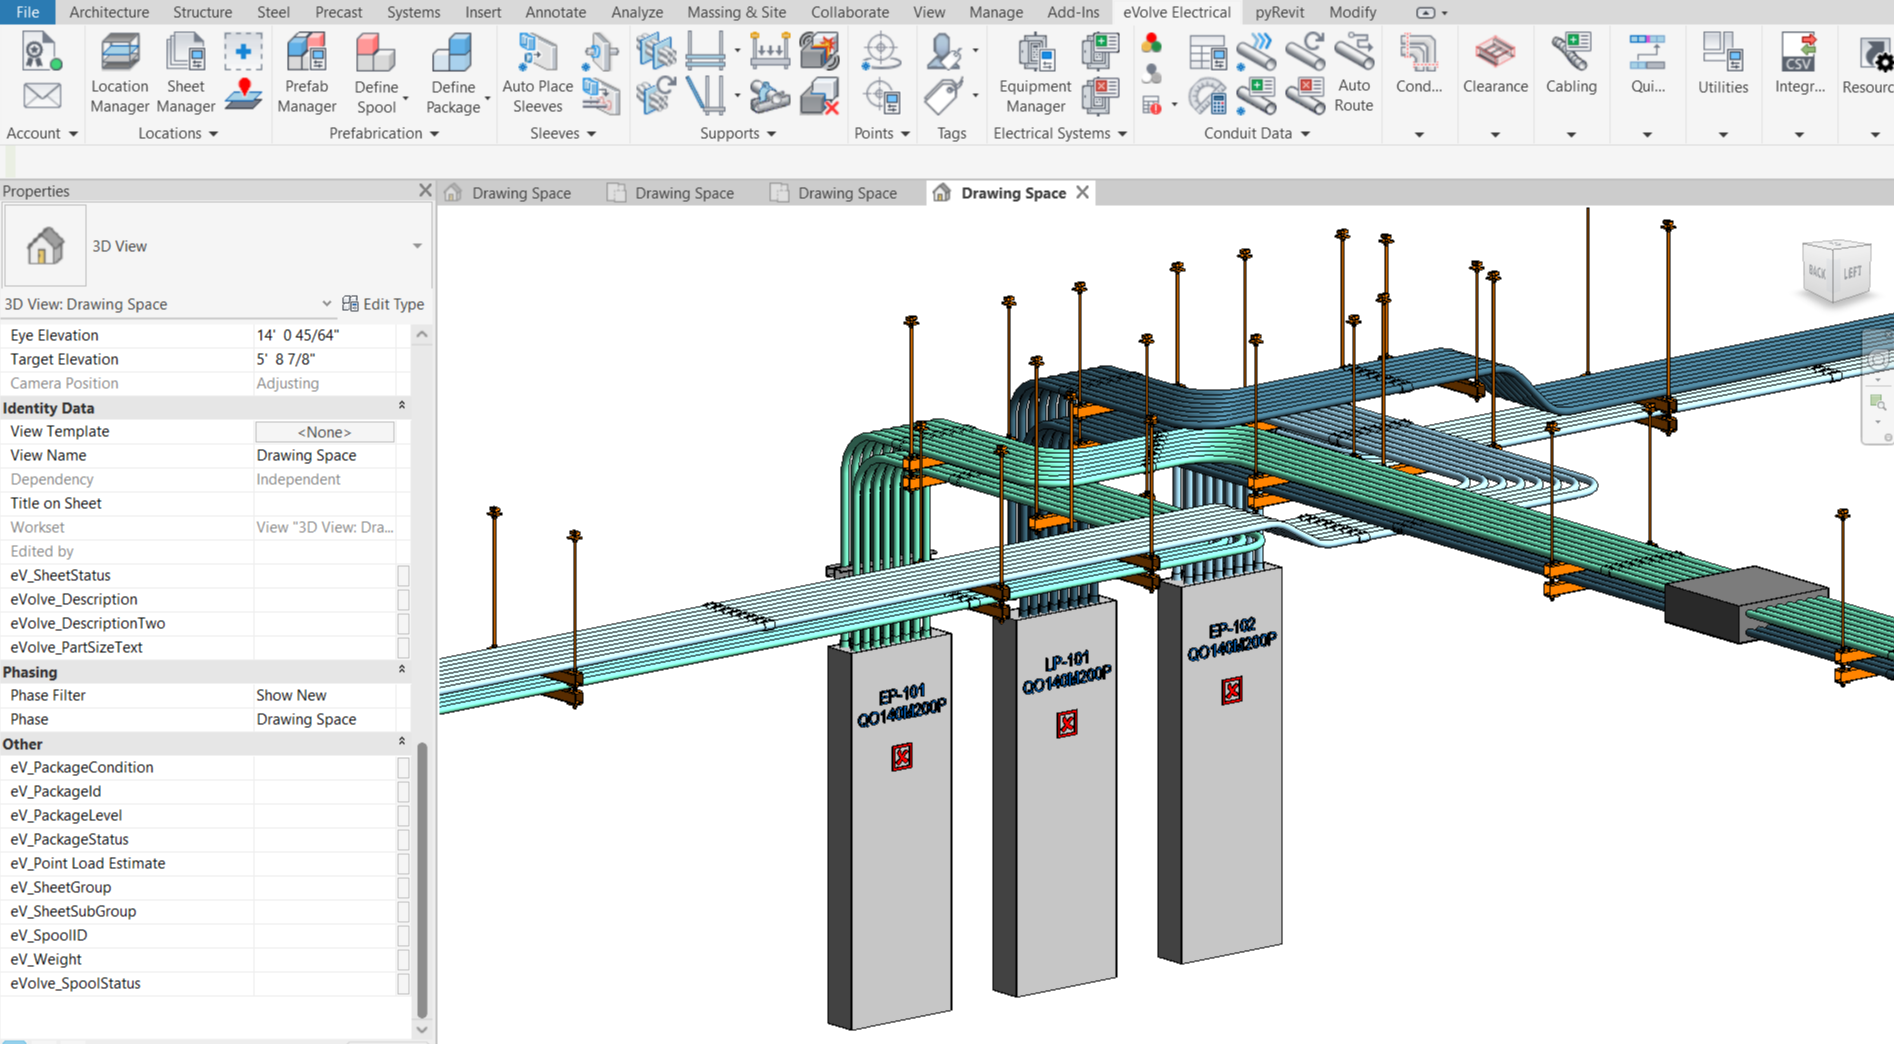Run Auto Place Sleeves
1895x1045 pixels.
[537, 73]
